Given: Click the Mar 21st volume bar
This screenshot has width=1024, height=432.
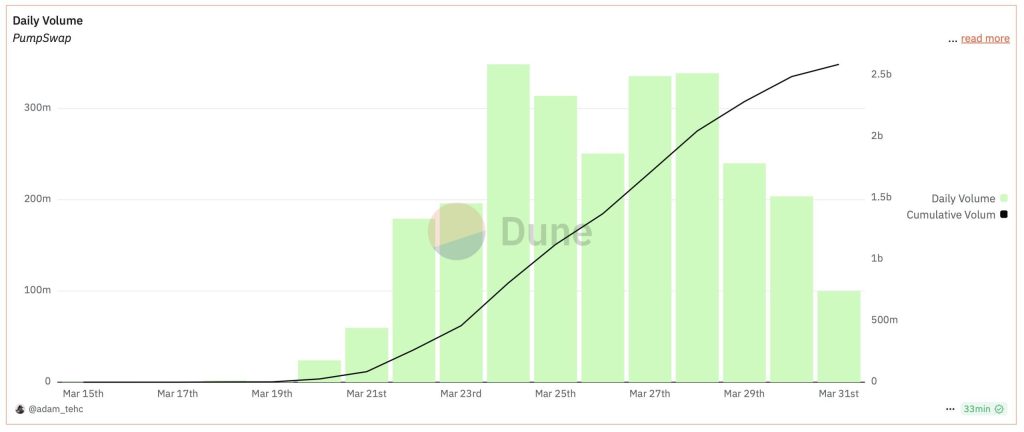Looking at the screenshot, I should coord(366,354).
